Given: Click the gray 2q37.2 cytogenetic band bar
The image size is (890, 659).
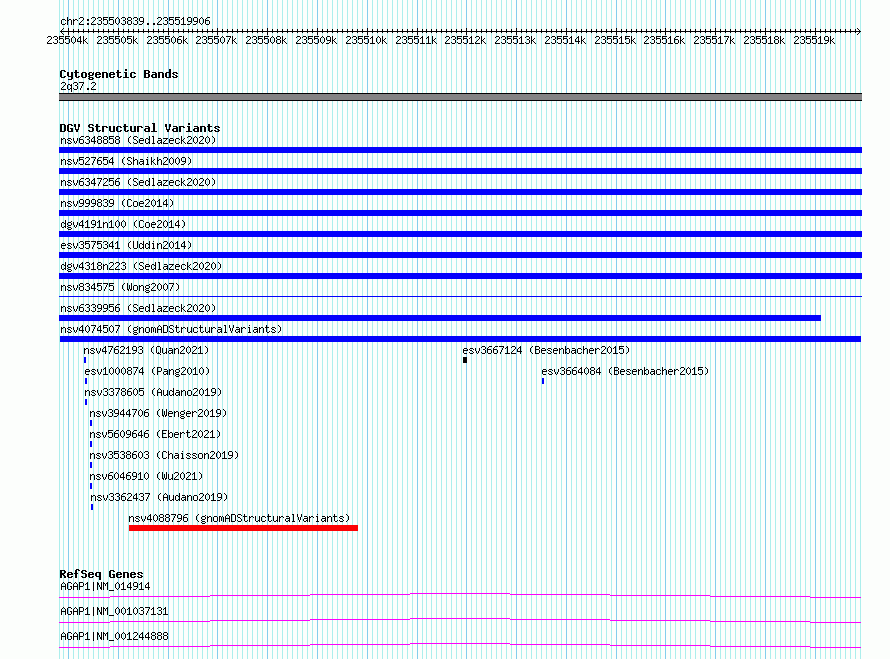Looking at the screenshot, I should tap(460, 97).
